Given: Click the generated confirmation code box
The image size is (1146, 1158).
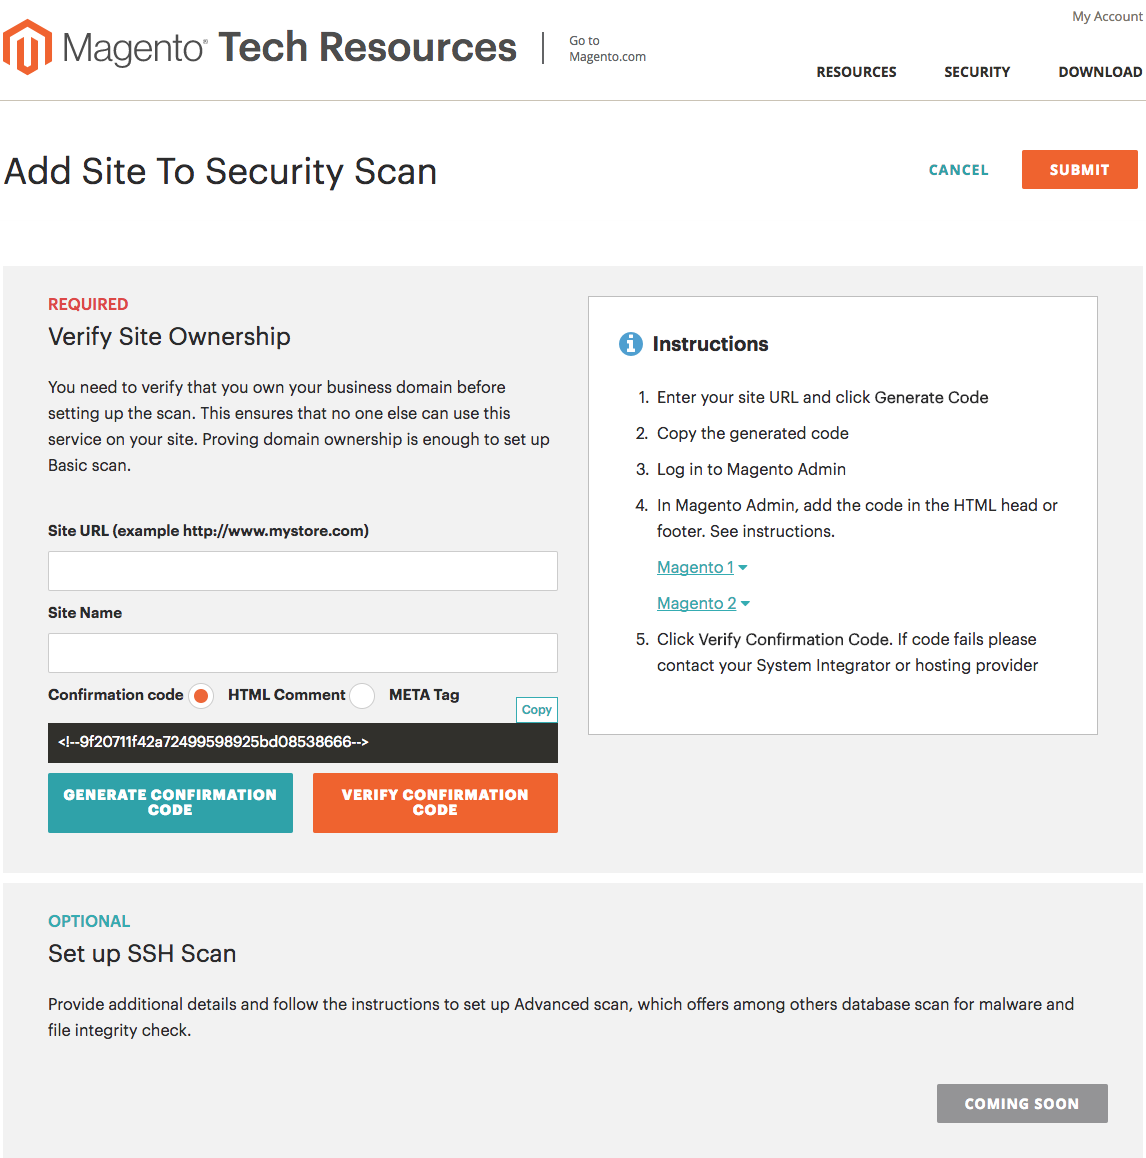Looking at the screenshot, I should point(303,743).
